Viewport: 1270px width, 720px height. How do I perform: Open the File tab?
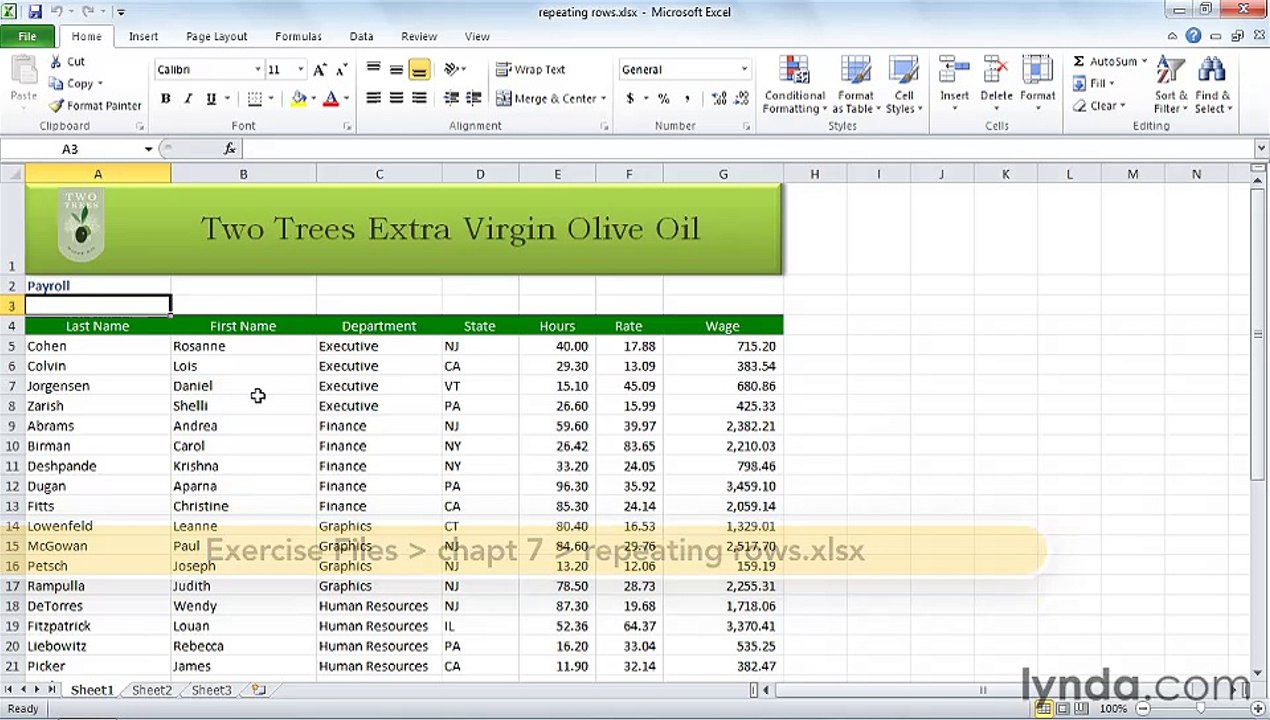[x=28, y=36]
